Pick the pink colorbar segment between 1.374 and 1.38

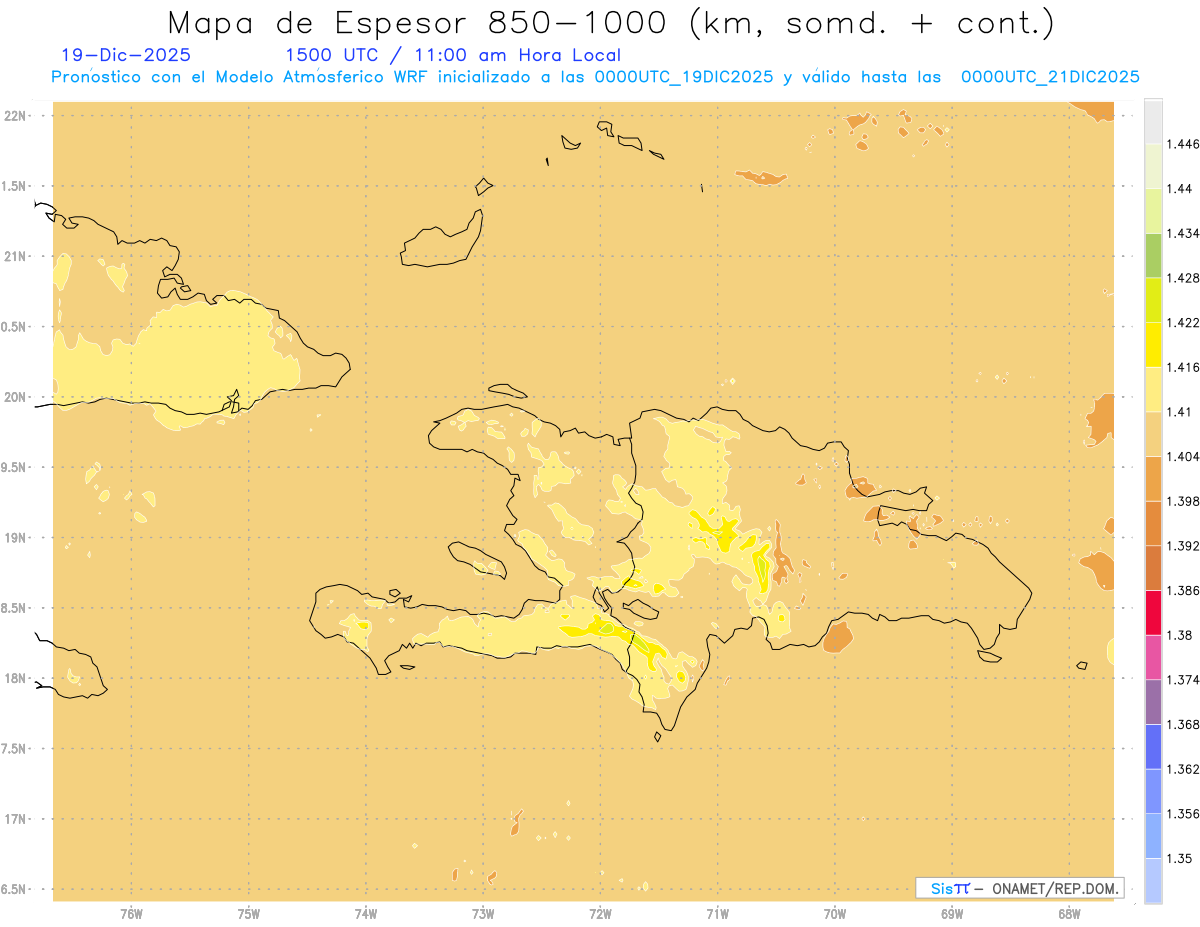[x=1153, y=657]
